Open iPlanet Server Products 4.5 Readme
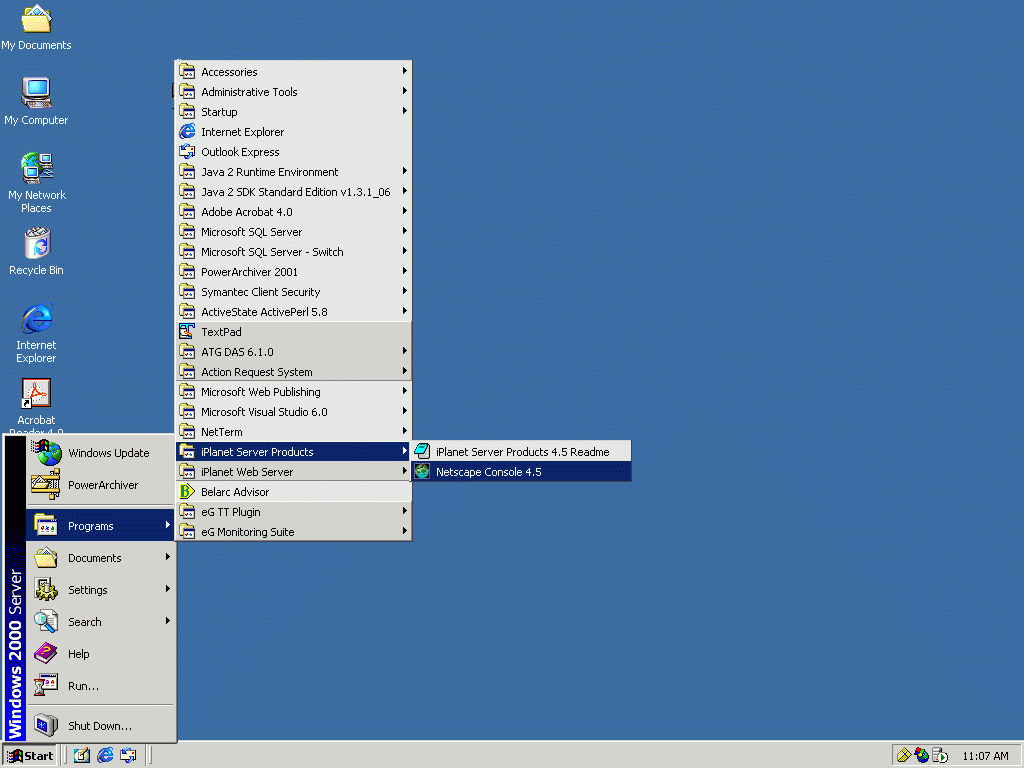This screenshot has height=768, width=1024. (521, 451)
